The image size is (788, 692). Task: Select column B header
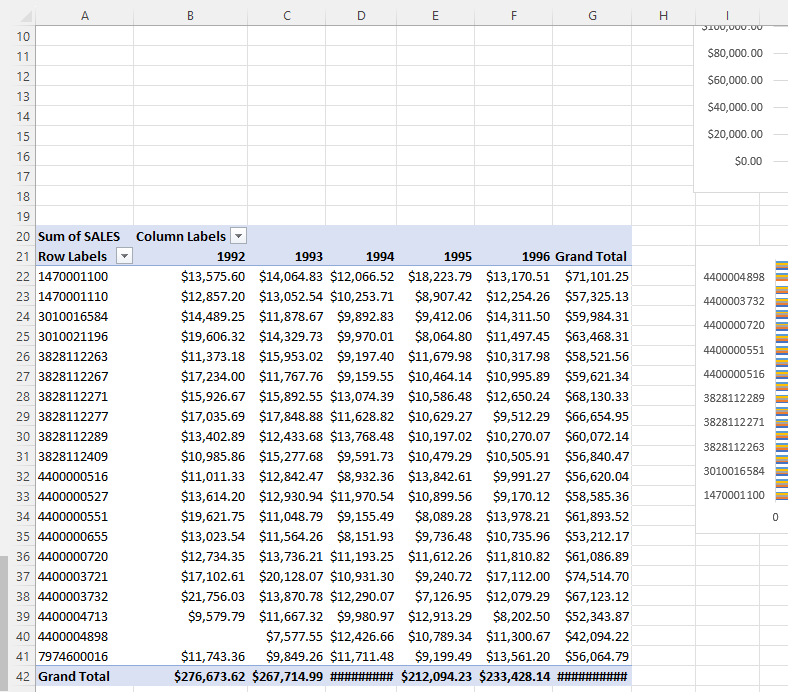pyautogui.click(x=190, y=15)
